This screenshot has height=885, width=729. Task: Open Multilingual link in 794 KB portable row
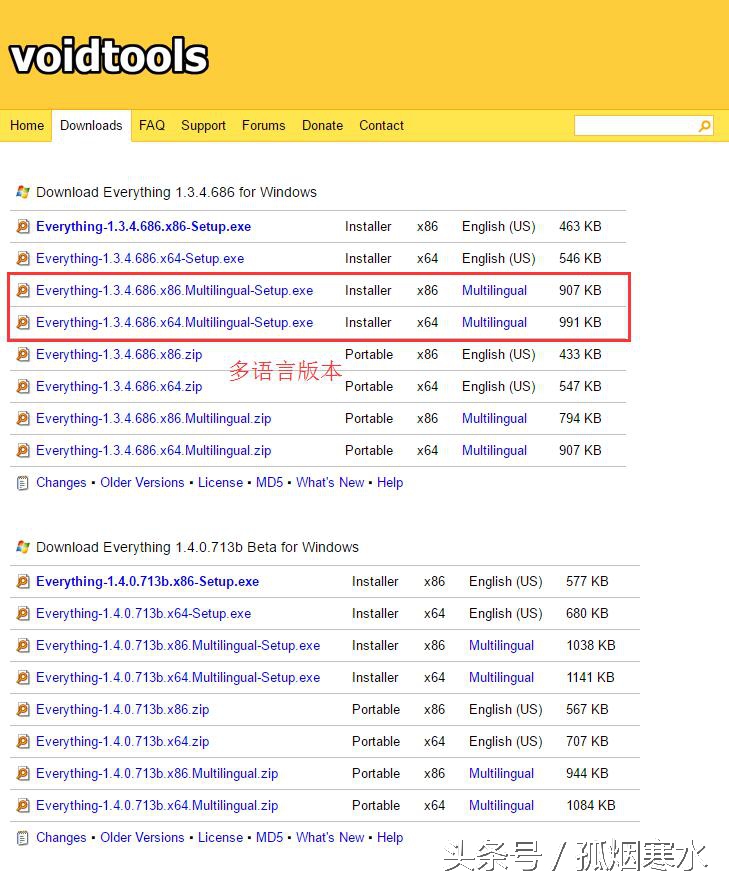(x=494, y=419)
